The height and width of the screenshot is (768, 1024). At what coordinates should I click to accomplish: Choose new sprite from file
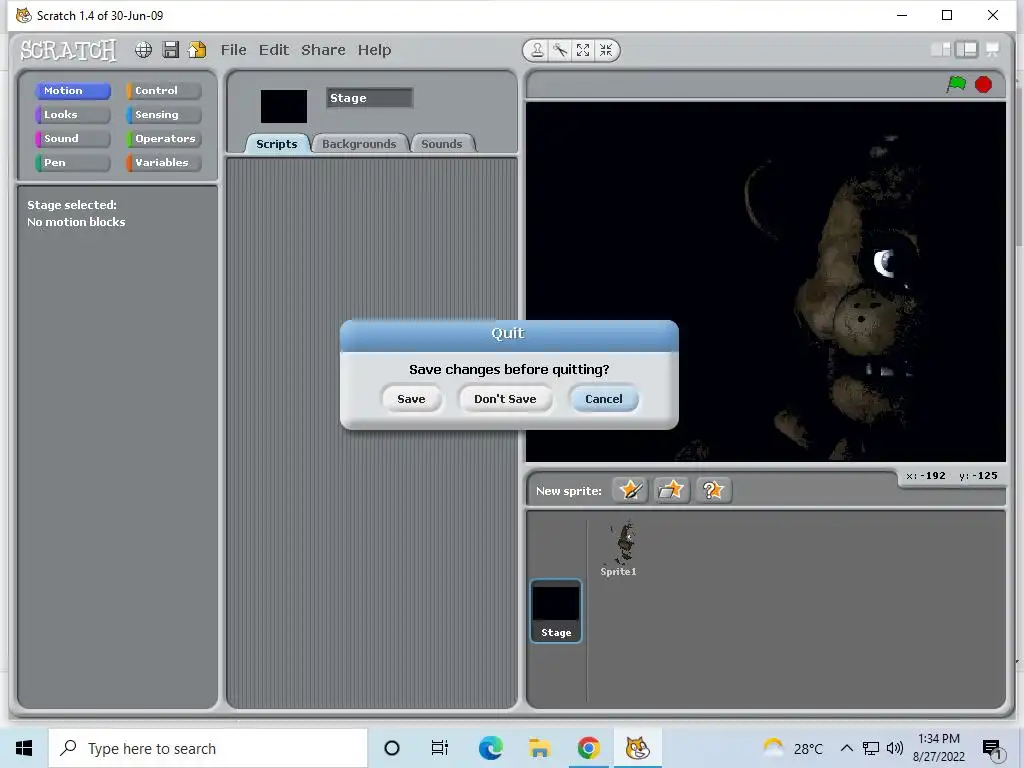pyautogui.click(x=671, y=490)
